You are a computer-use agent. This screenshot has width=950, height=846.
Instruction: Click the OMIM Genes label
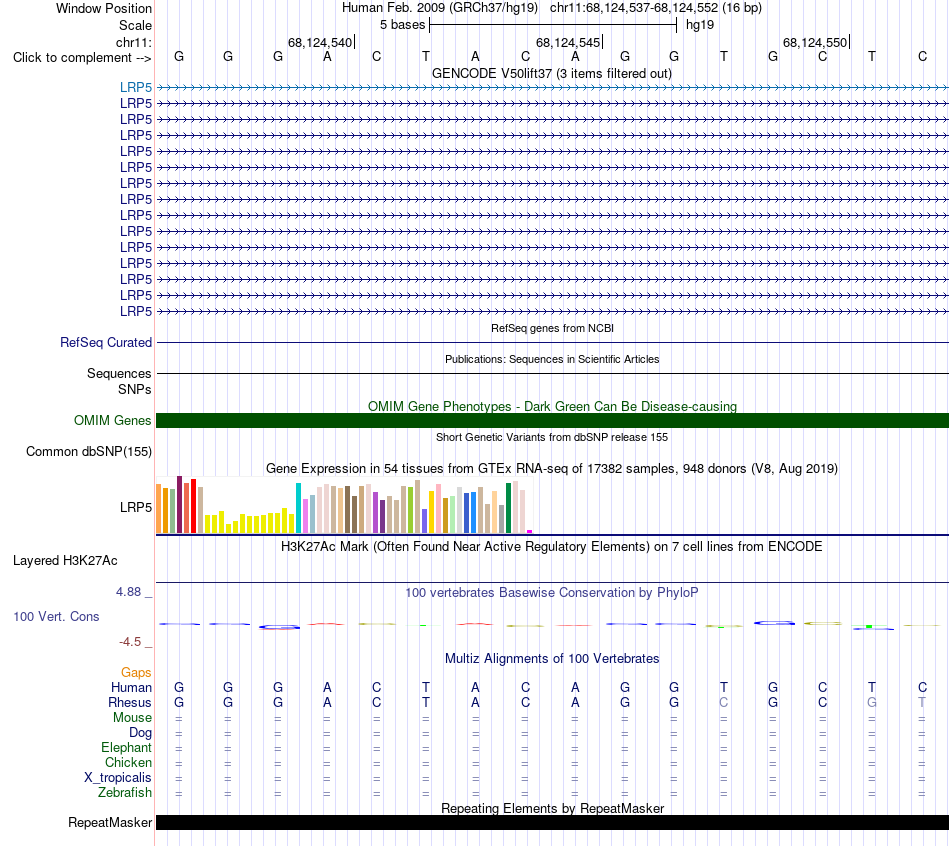point(112,421)
